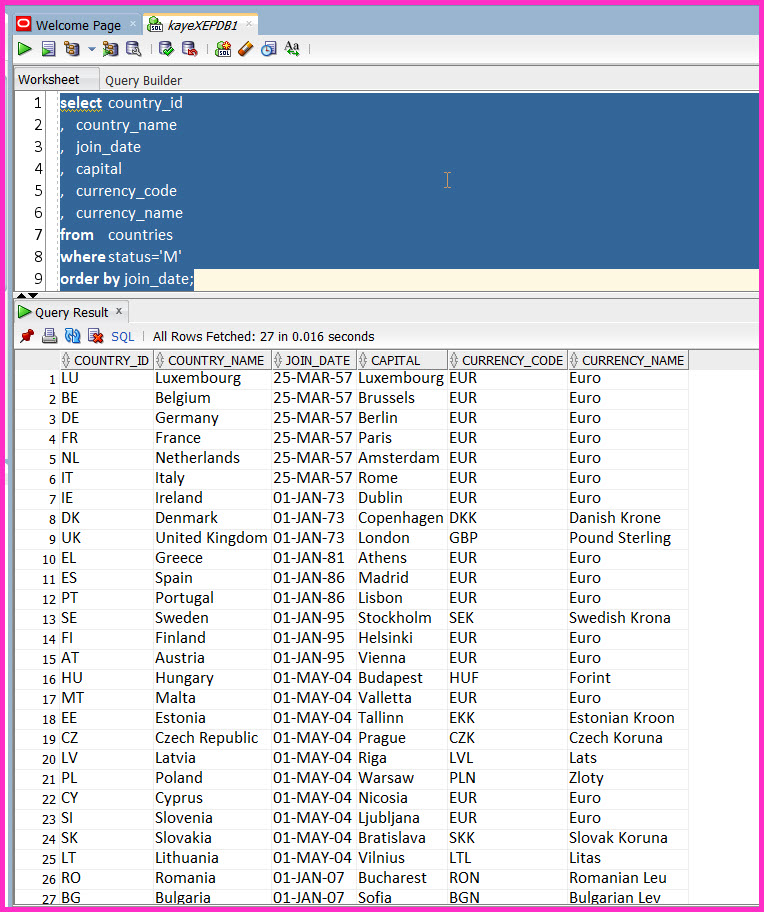Select the Malta country name cell
The image size is (764, 912).
[x=212, y=698]
